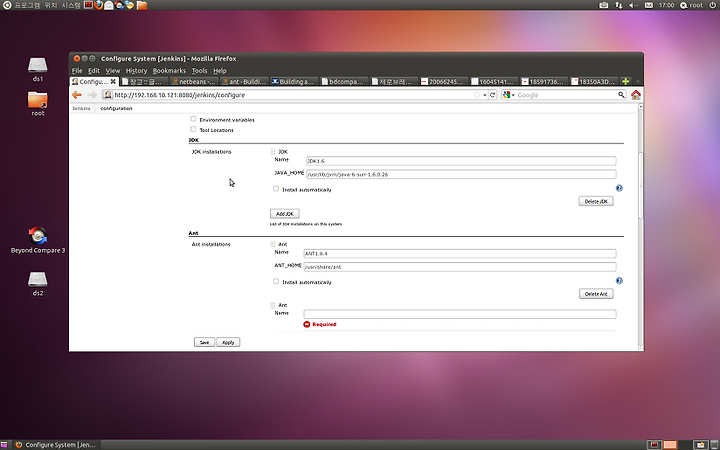Show desktop via bottom-left panel icon
This screenshot has width=720, height=450.
4,444
